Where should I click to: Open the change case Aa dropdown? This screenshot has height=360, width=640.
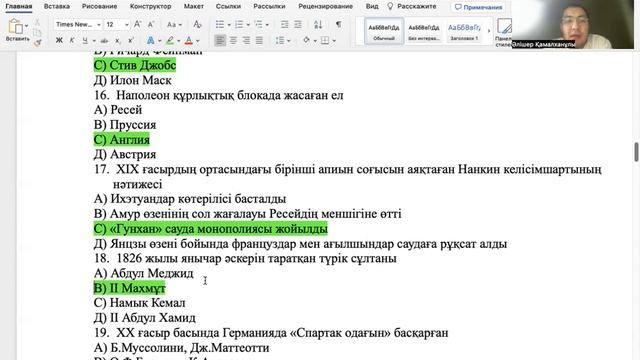pyautogui.click(x=174, y=24)
